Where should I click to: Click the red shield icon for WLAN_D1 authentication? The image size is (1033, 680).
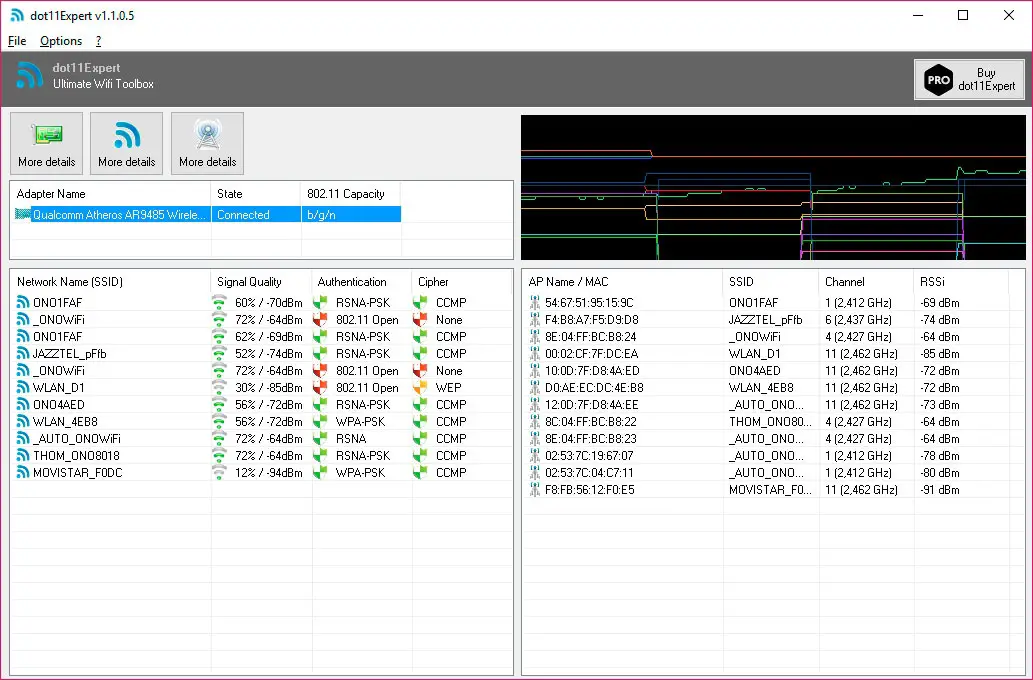point(322,388)
